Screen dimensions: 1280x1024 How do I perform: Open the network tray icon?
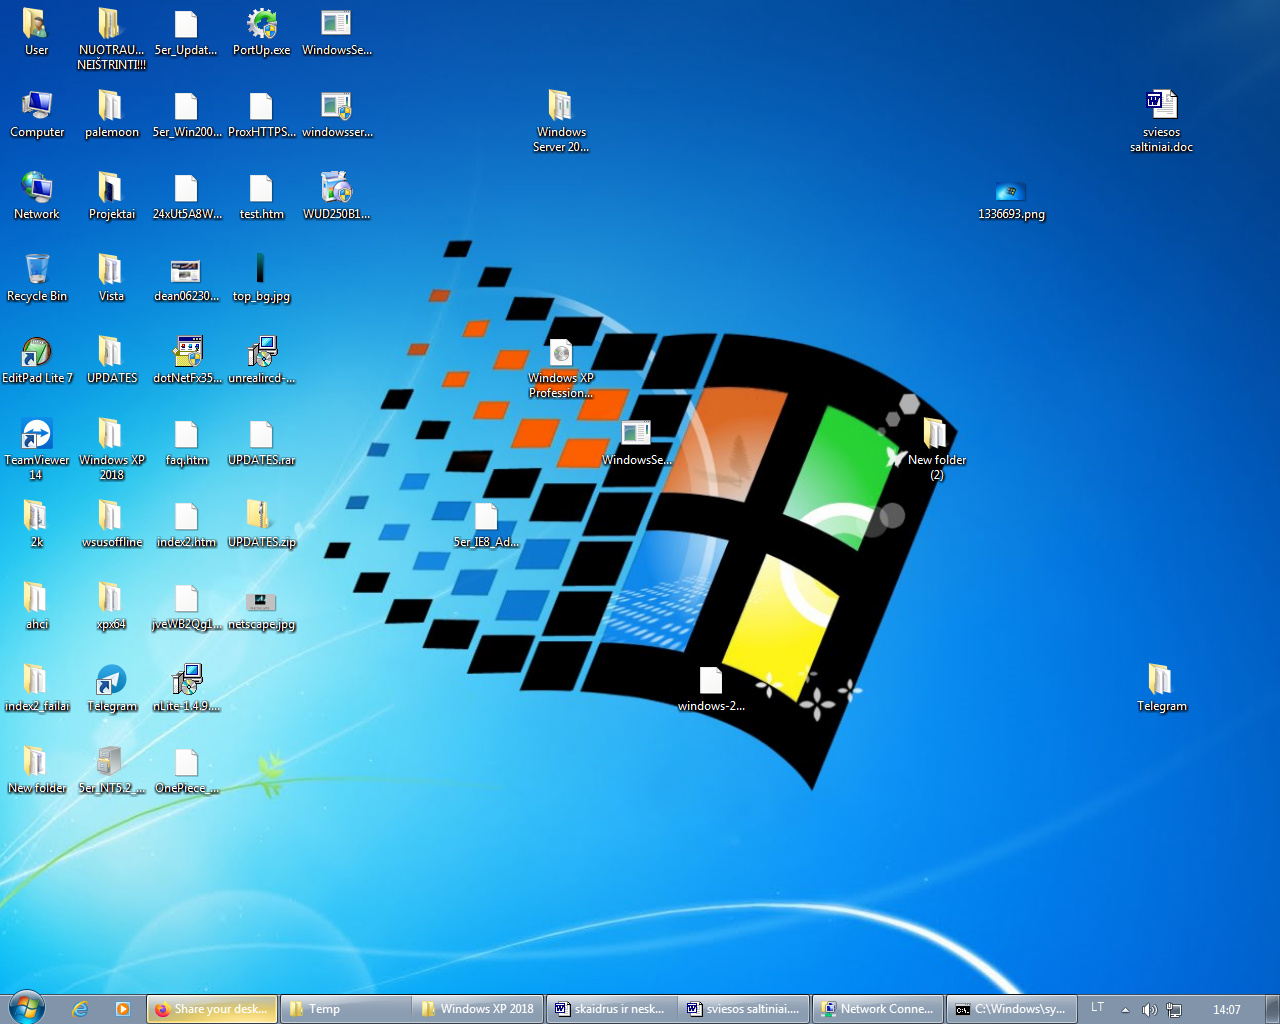tap(1174, 1009)
